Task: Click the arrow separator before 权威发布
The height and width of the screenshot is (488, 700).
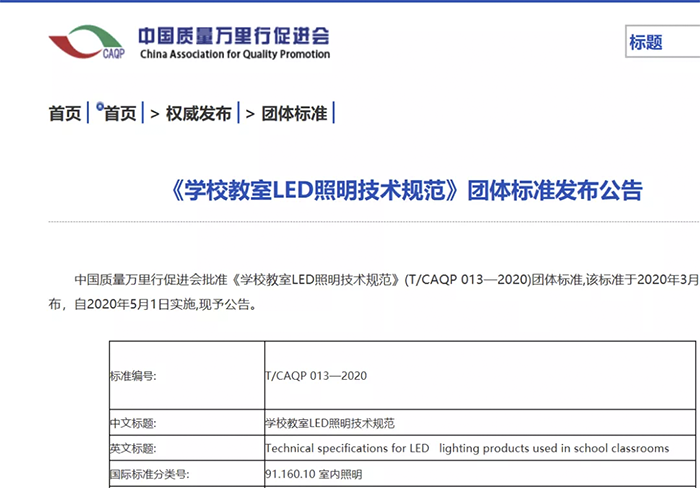Action: (155, 114)
